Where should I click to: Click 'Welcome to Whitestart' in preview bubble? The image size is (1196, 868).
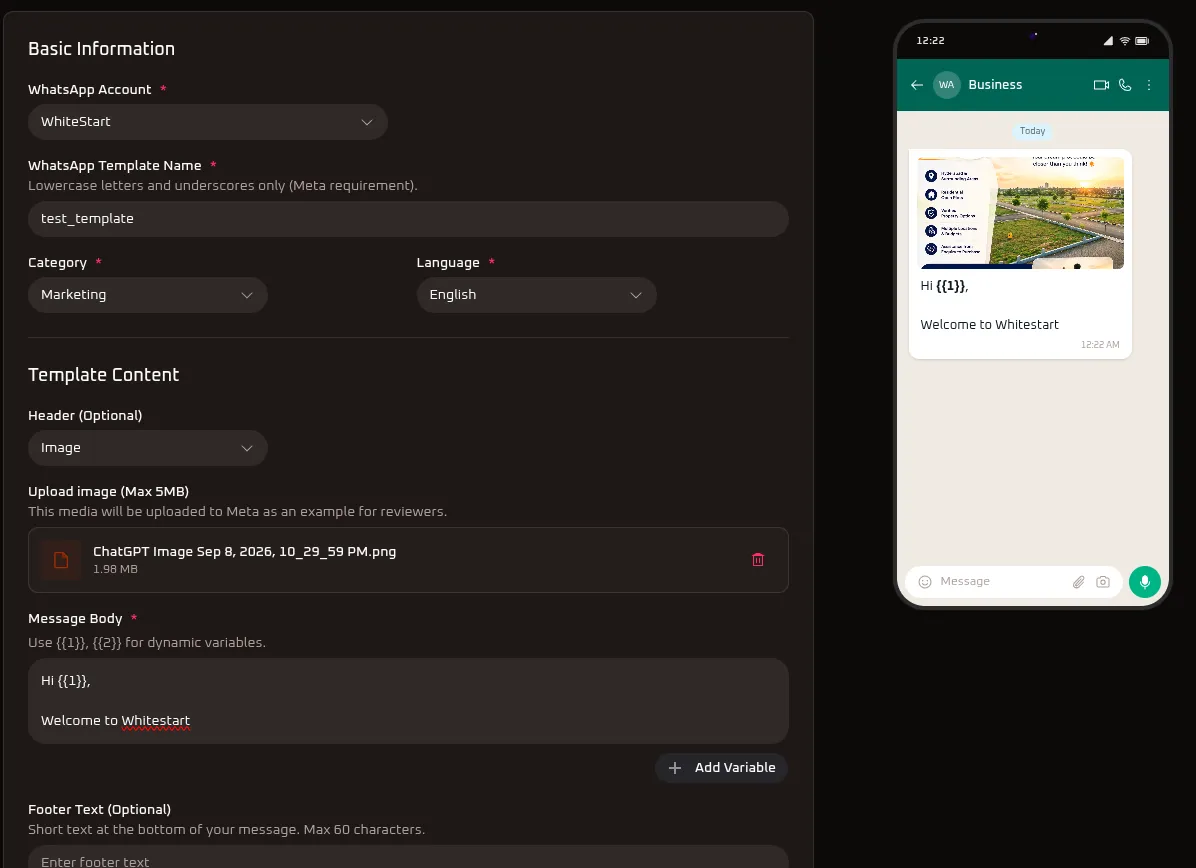[989, 325]
